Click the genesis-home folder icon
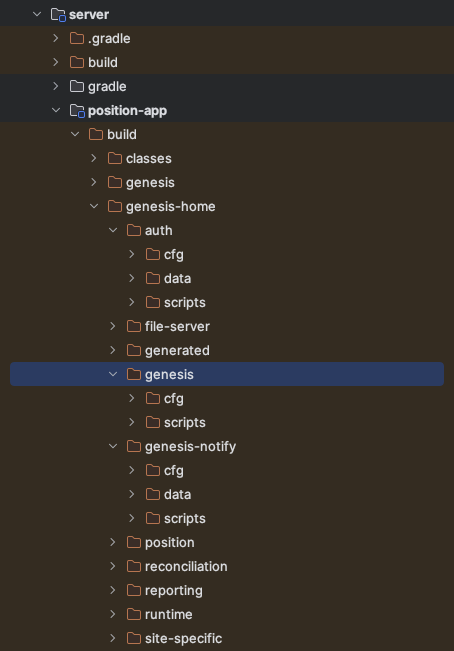 coord(115,206)
